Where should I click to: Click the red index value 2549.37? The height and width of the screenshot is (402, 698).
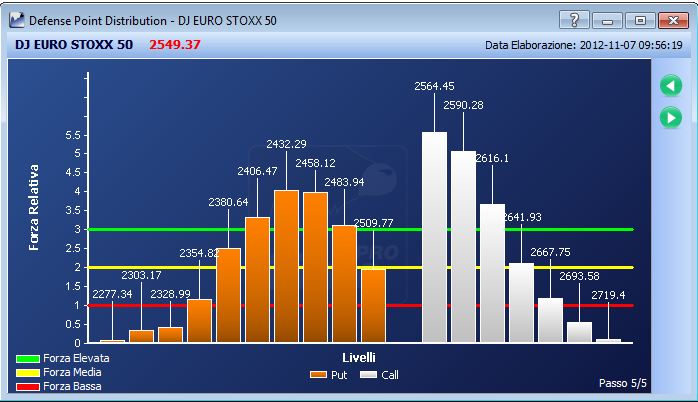pos(175,45)
